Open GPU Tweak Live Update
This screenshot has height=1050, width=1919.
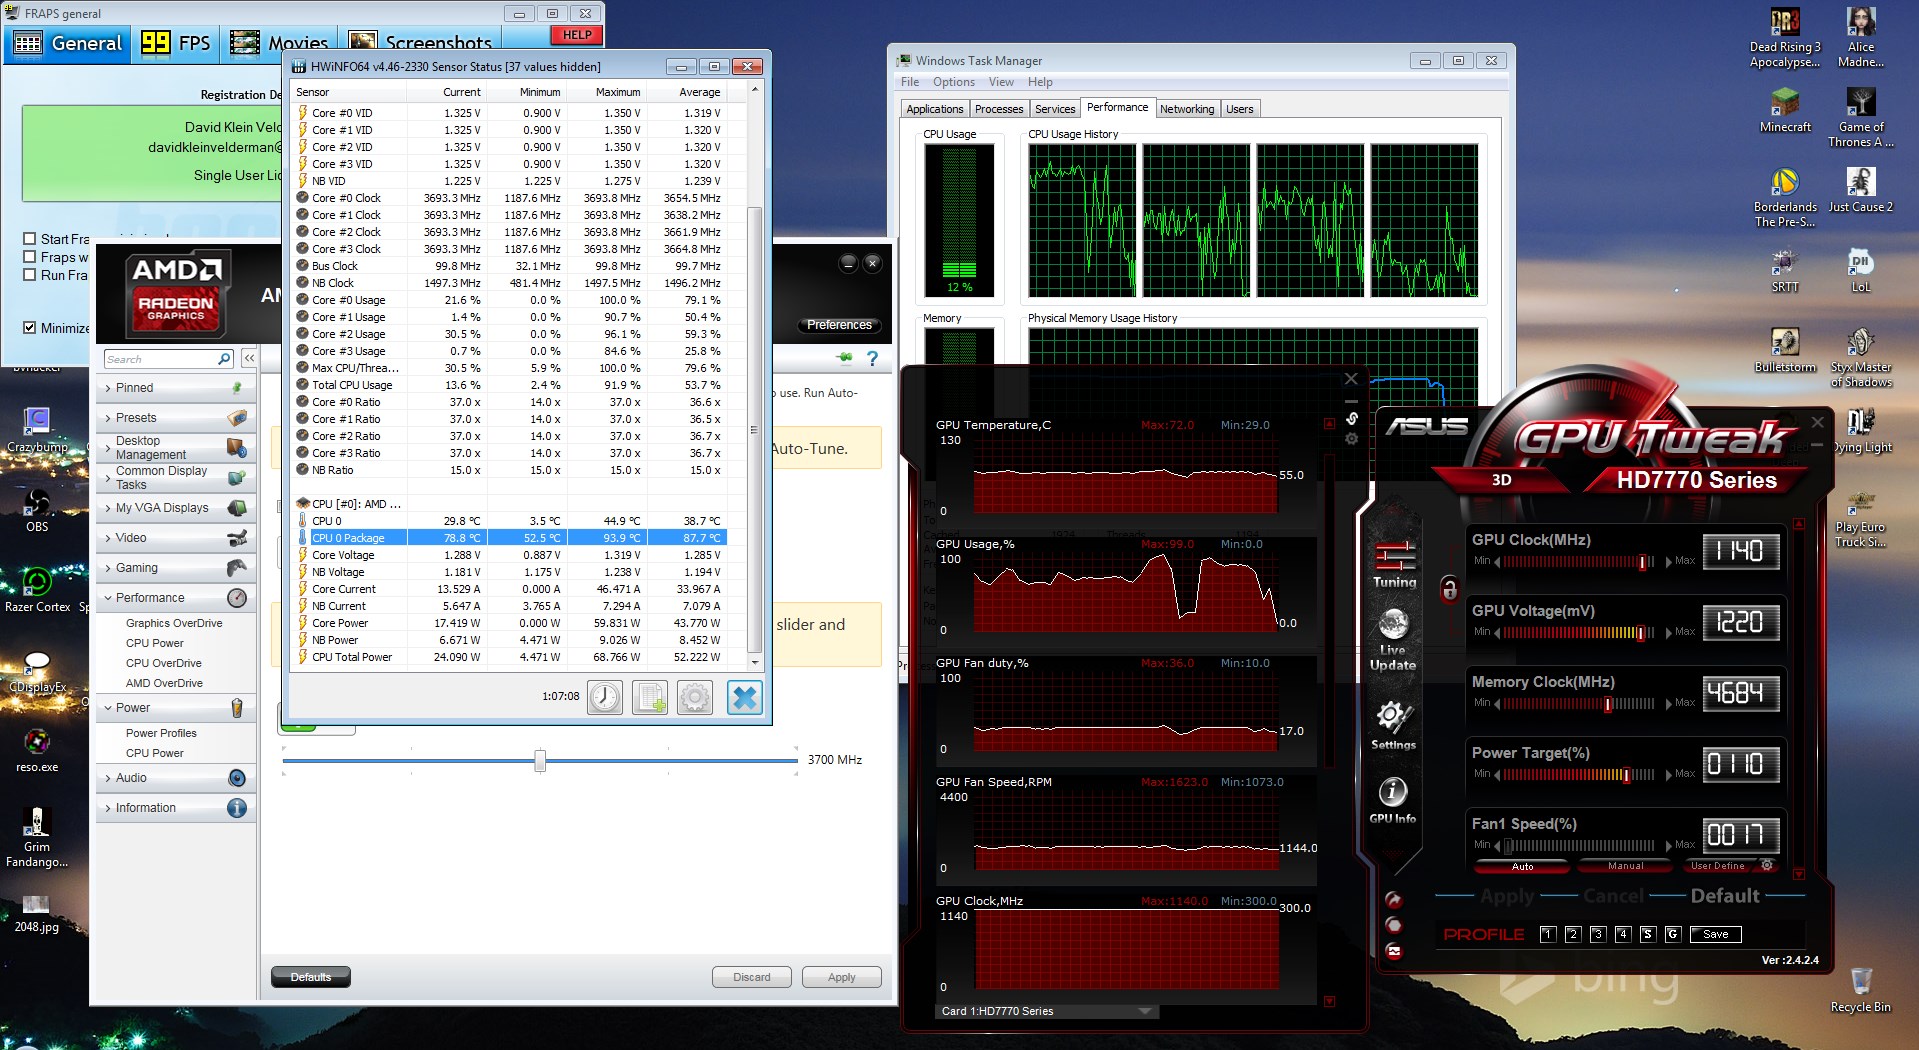pos(1393,640)
